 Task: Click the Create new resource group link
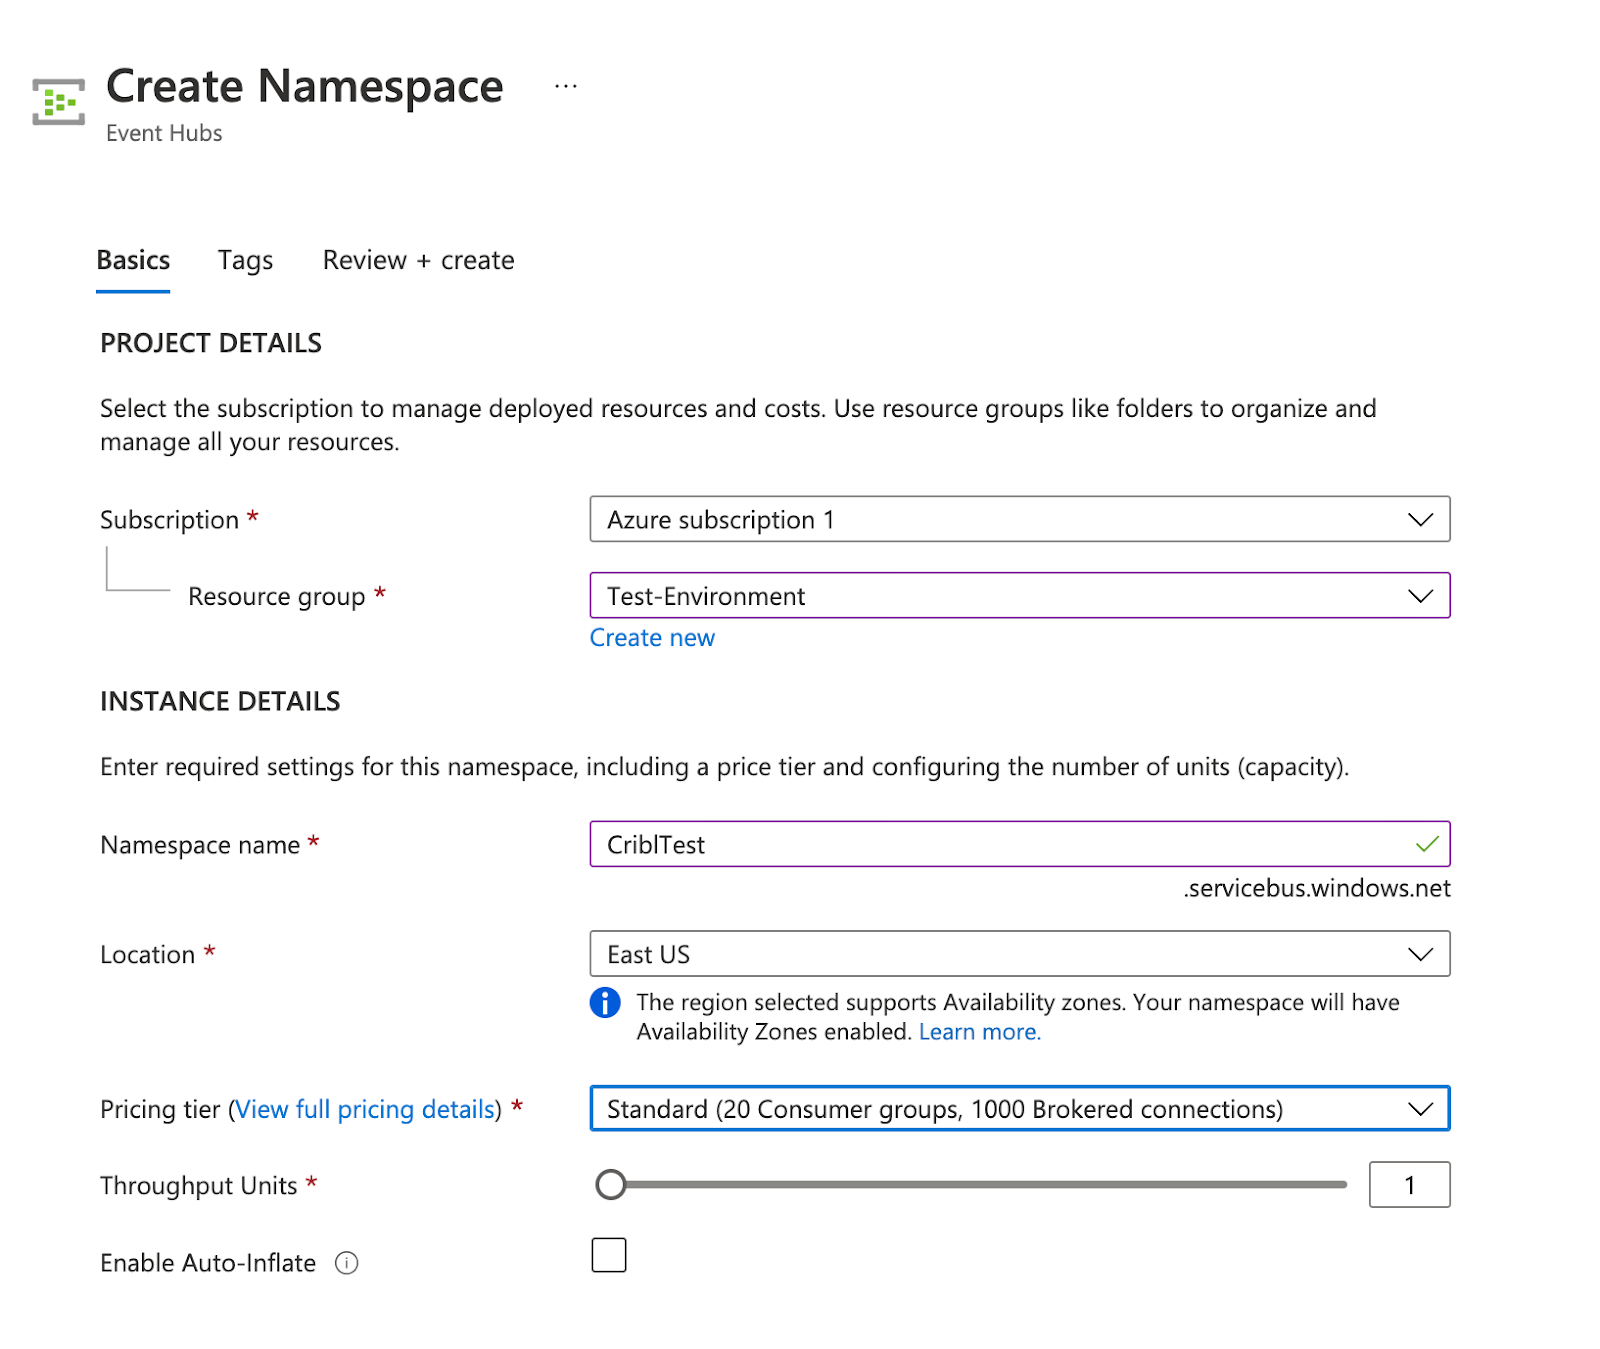pyautogui.click(x=652, y=637)
